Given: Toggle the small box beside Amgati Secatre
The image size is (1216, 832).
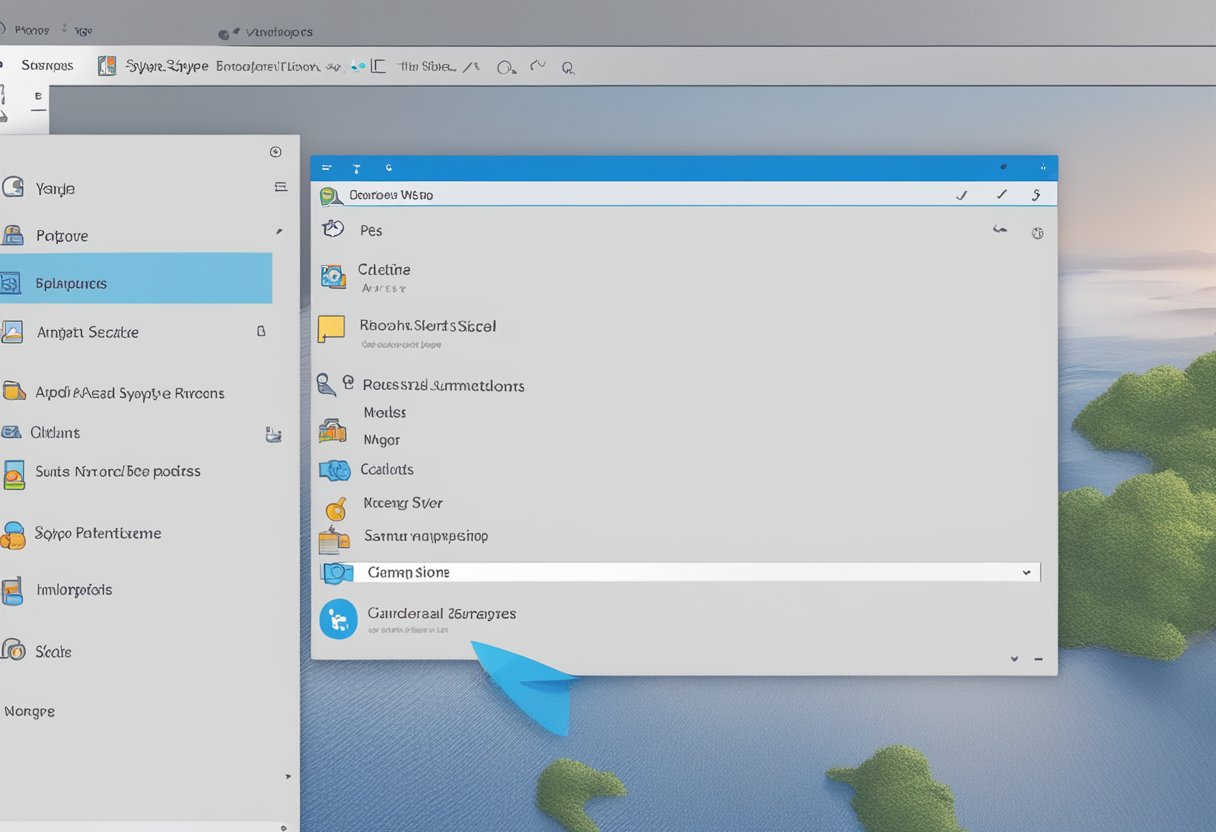Looking at the screenshot, I should (x=261, y=331).
